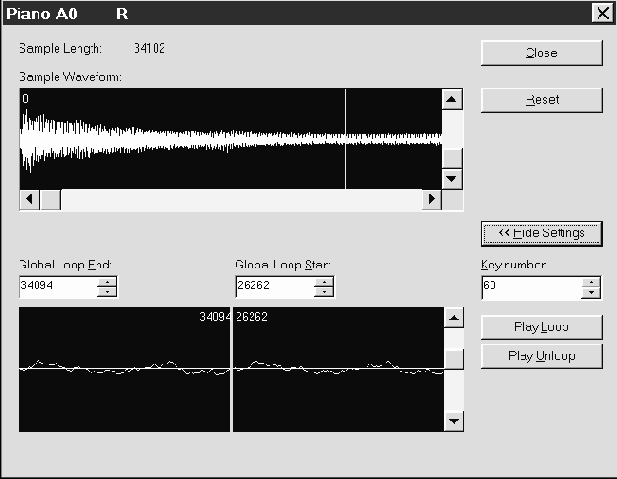
Task: Increase Global Loop End value
Action: [107, 282]
